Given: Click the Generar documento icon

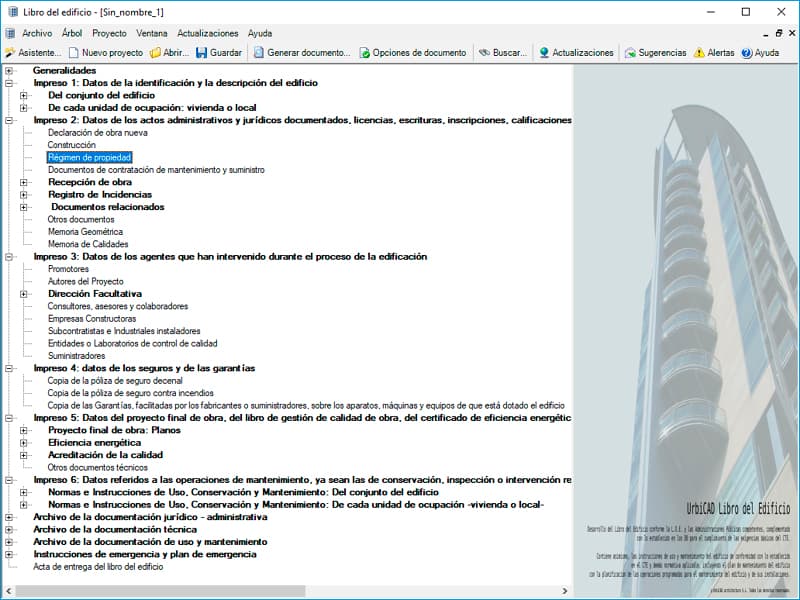Looking at the screenshot, I should pyautogui.click(x=259, y=53).
